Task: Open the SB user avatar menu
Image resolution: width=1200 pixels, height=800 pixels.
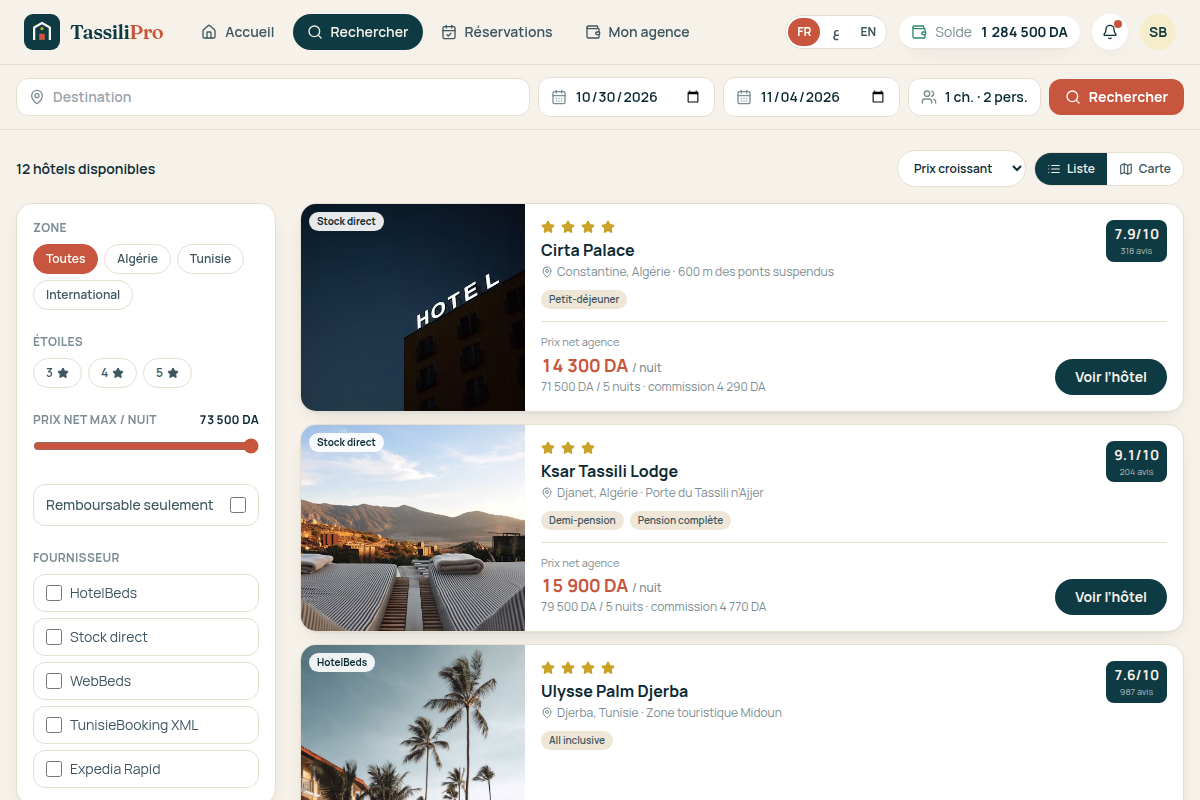Action: pyautogui.click(x=1158, y=32)
